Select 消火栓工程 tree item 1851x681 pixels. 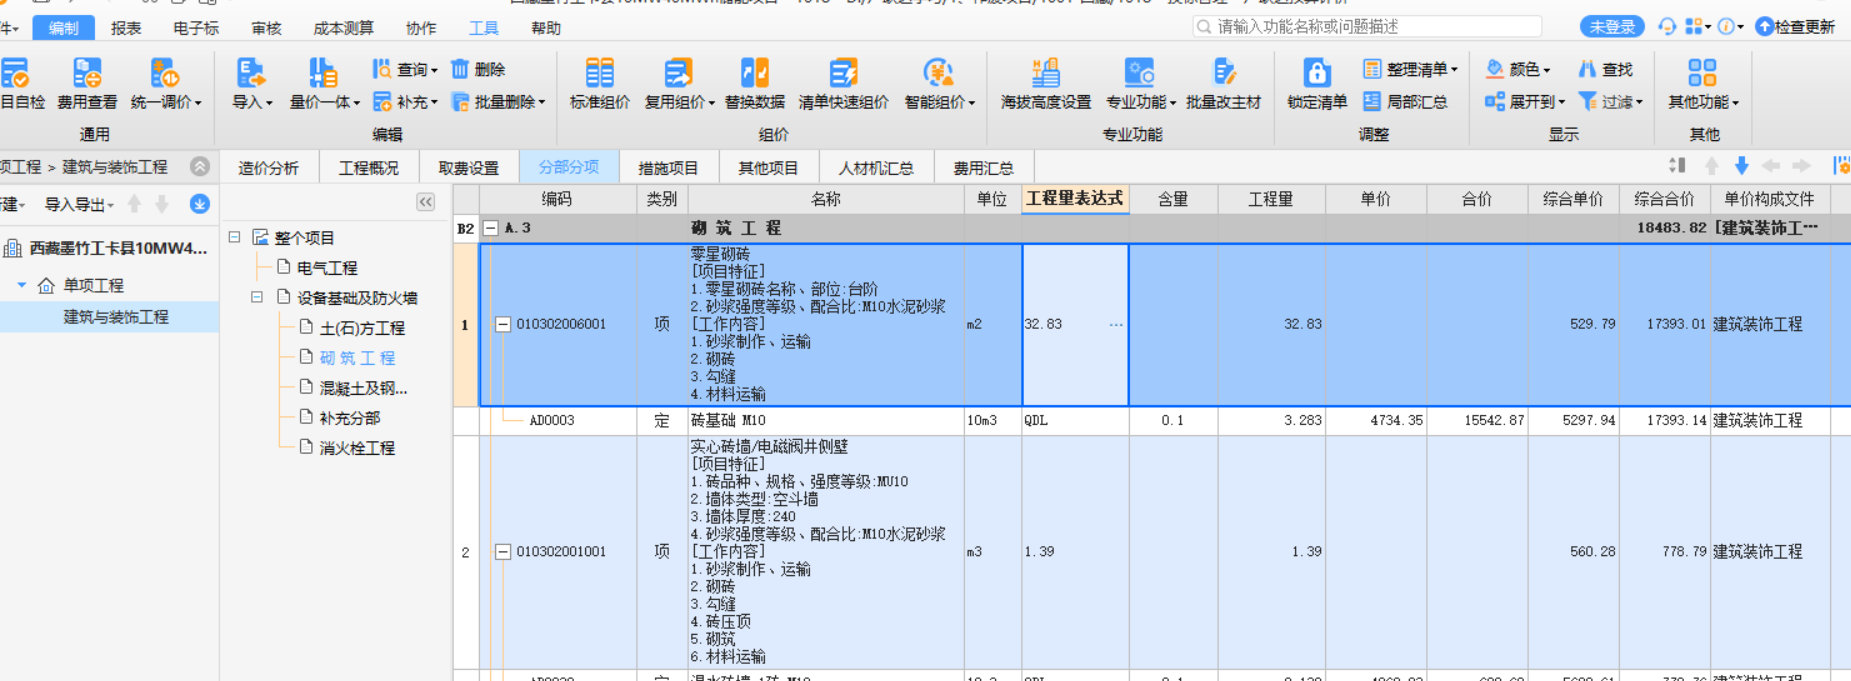pyautogui.click(x=357, y=448)
